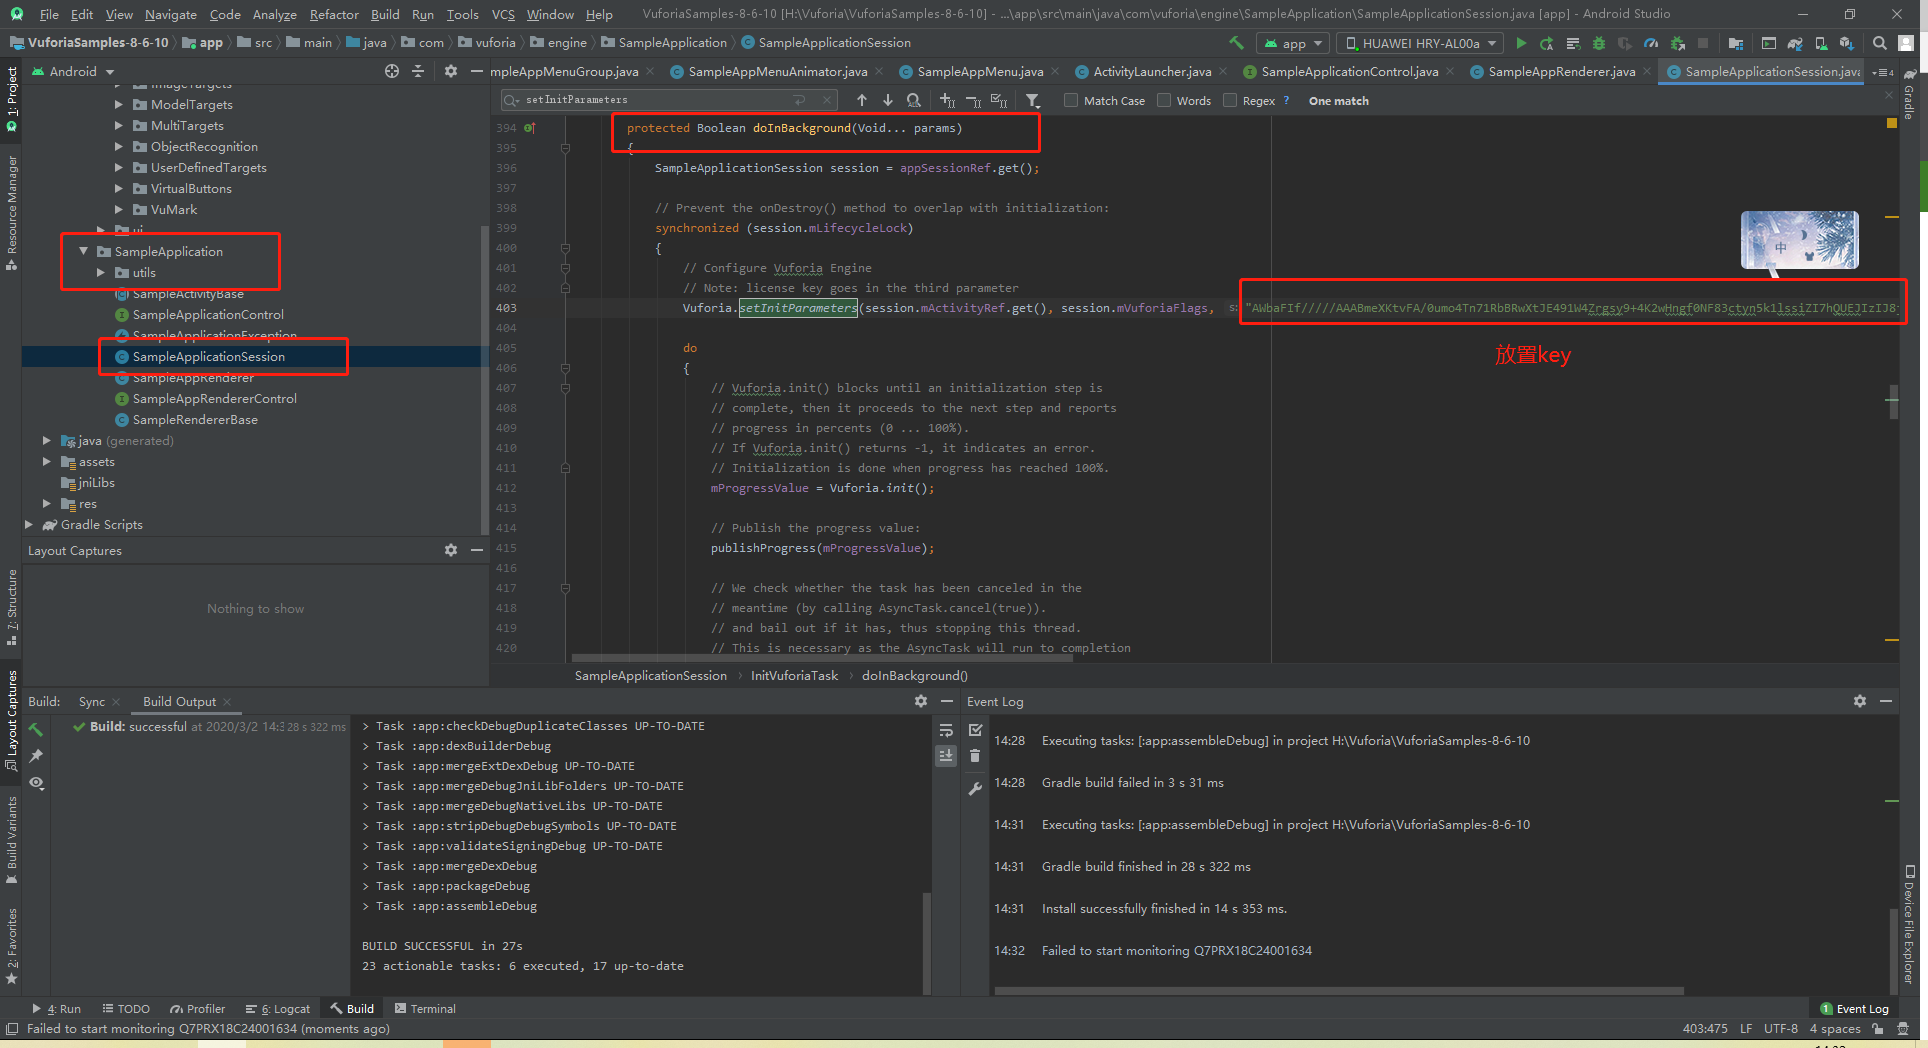
Task: Click Event Log button in status bar
Action: [1854, 1008]
